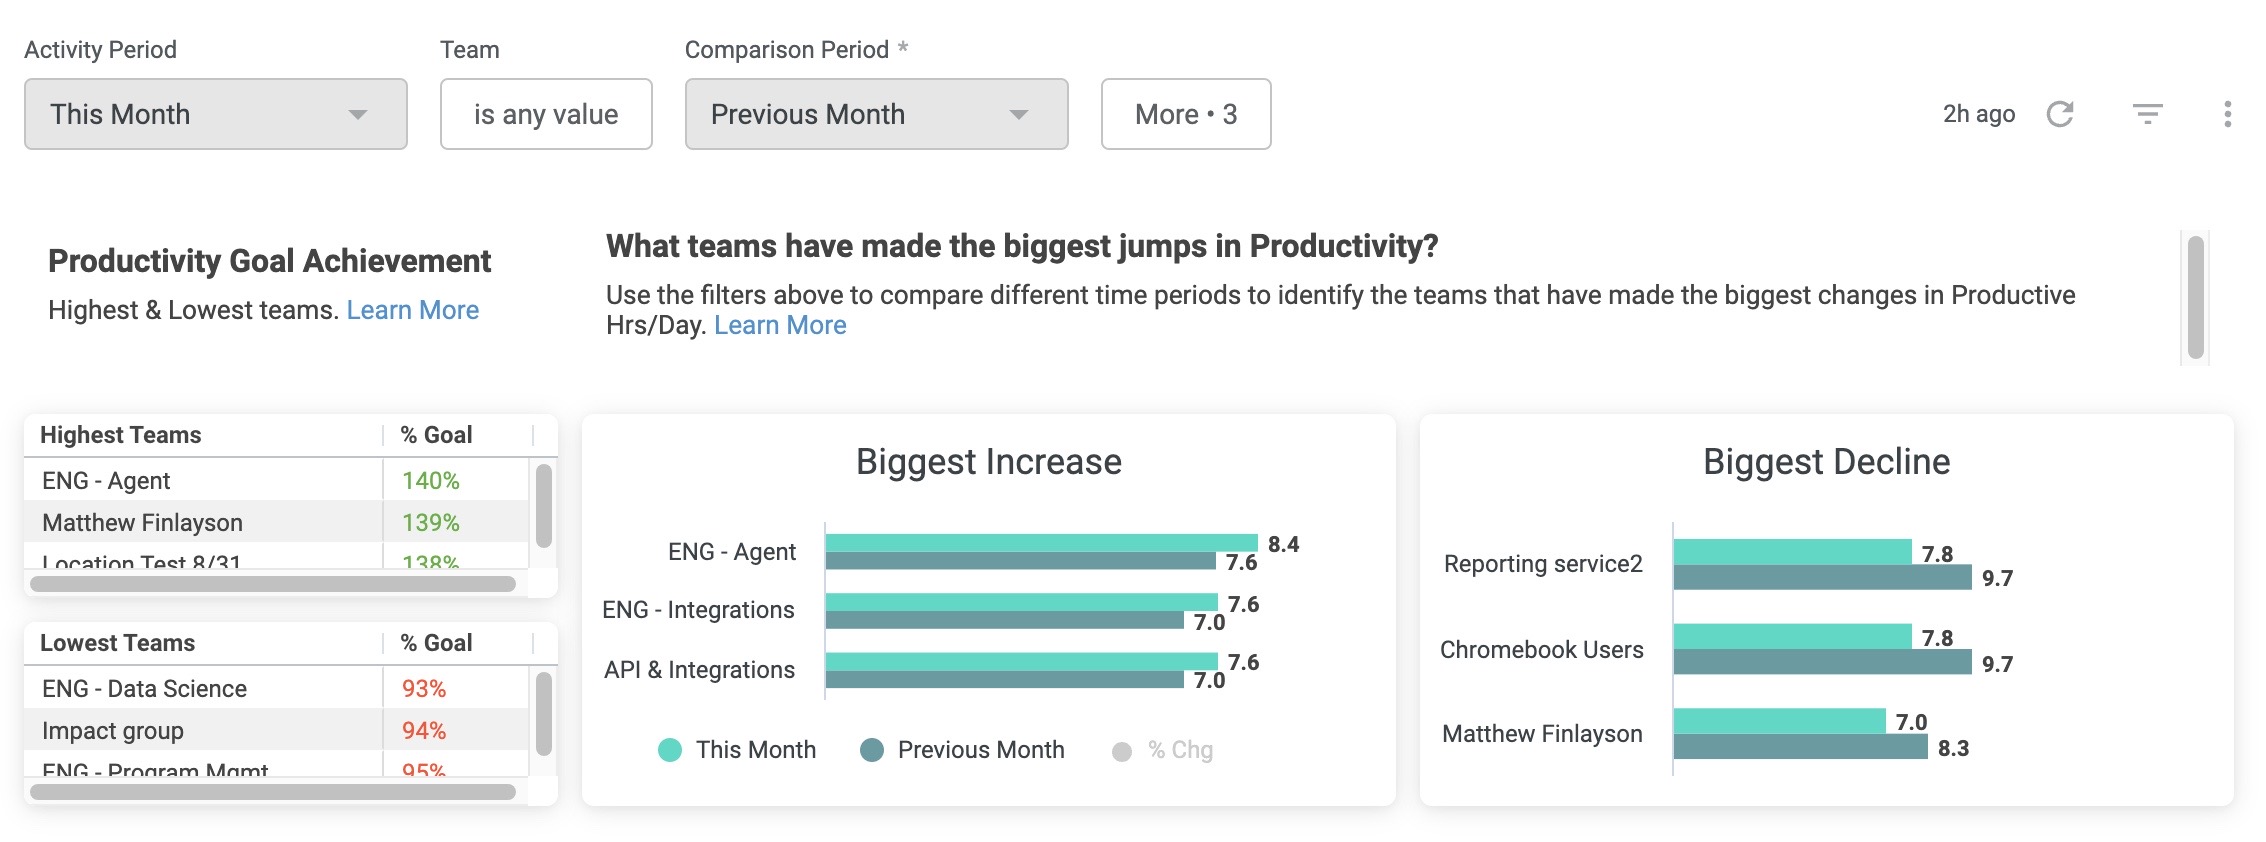Sort Lowest Teams by % Goal column

(x=436, y=643)
